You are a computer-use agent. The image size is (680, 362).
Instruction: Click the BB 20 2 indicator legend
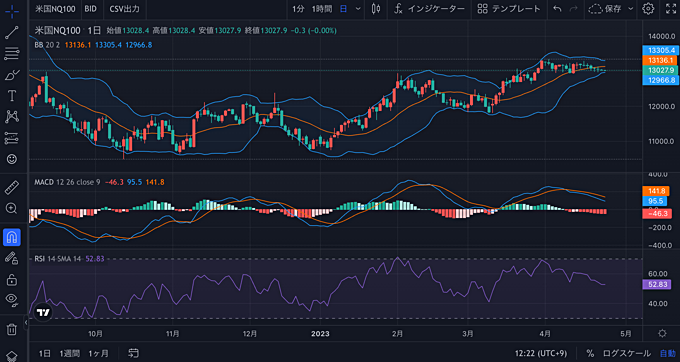click(x=47, y=45)
